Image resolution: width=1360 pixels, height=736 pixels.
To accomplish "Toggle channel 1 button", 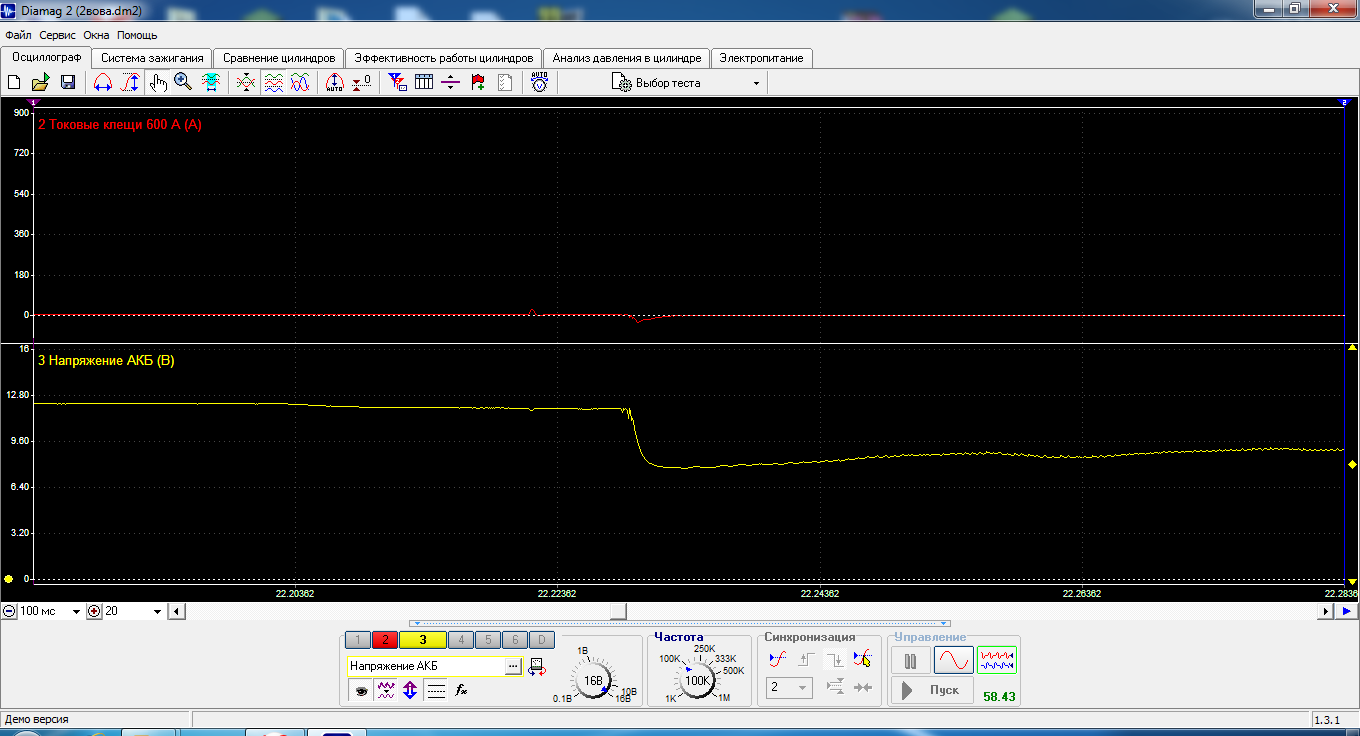I will [x=358, y=640].
